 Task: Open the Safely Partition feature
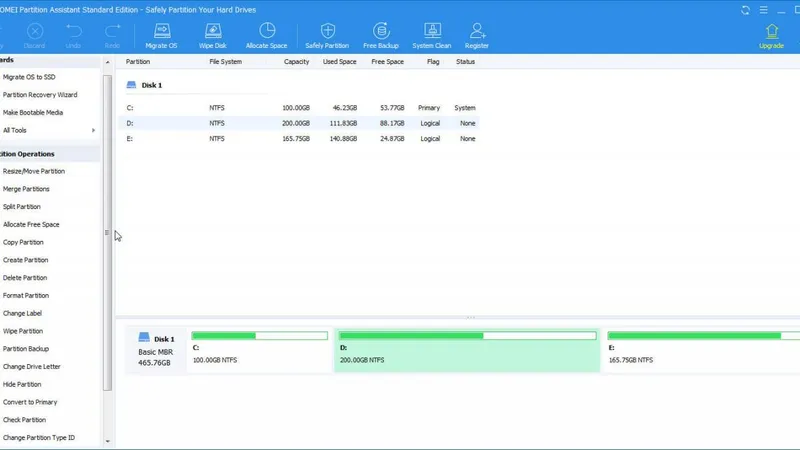(327, 35)
